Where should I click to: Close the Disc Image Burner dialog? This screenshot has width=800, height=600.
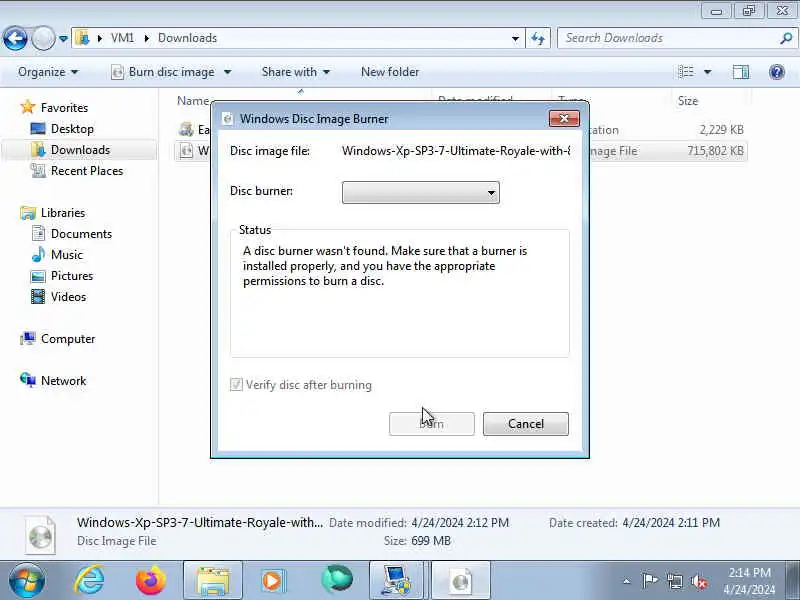click(x=564, y=118)
